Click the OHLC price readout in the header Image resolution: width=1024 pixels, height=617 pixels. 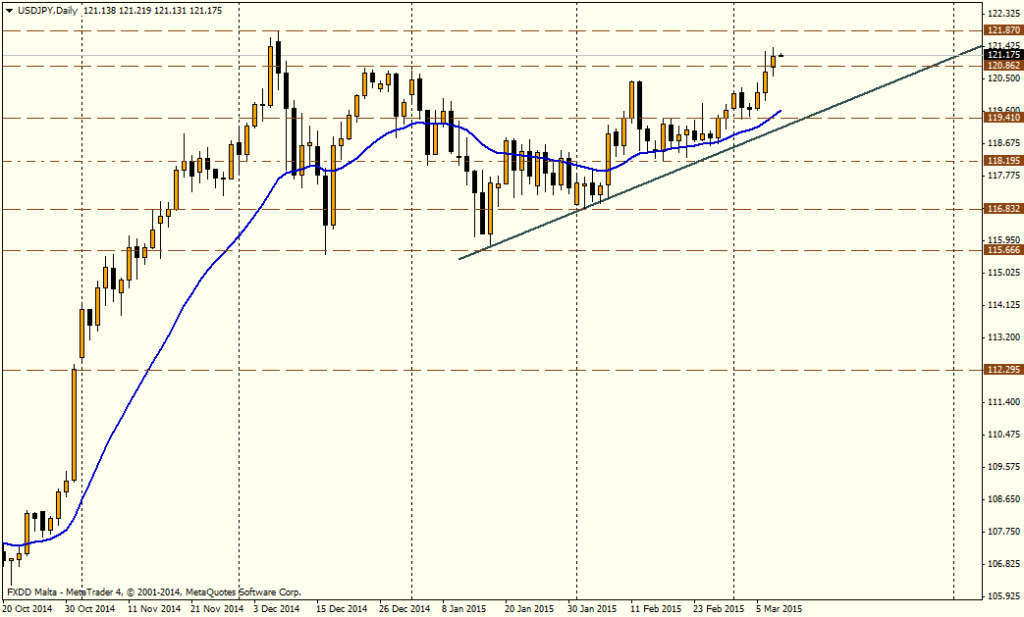153,9
